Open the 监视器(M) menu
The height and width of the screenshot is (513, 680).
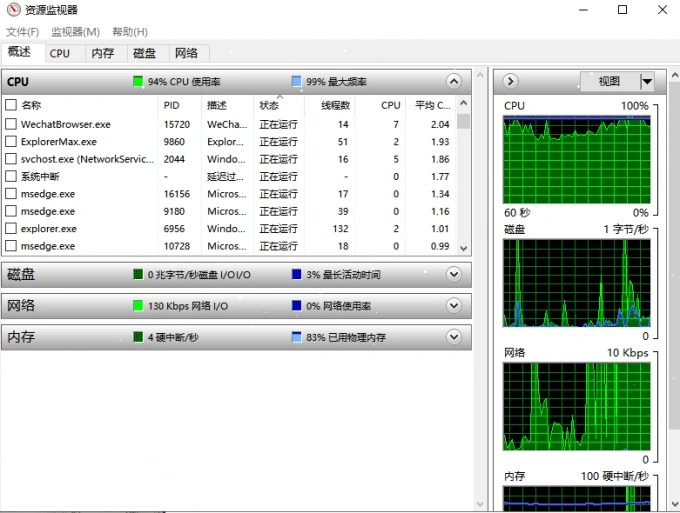pyautogui.click(x=75, y=32)
